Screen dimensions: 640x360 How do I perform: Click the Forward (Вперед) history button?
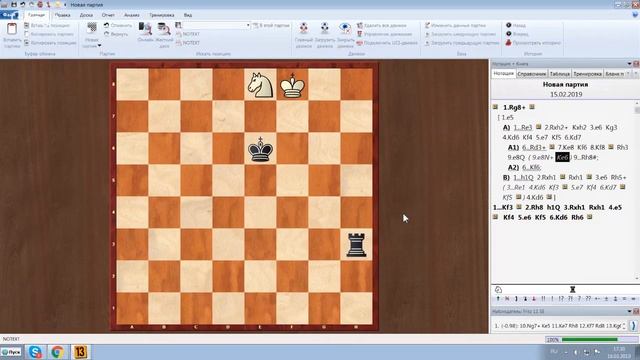(x=517, y=34)
